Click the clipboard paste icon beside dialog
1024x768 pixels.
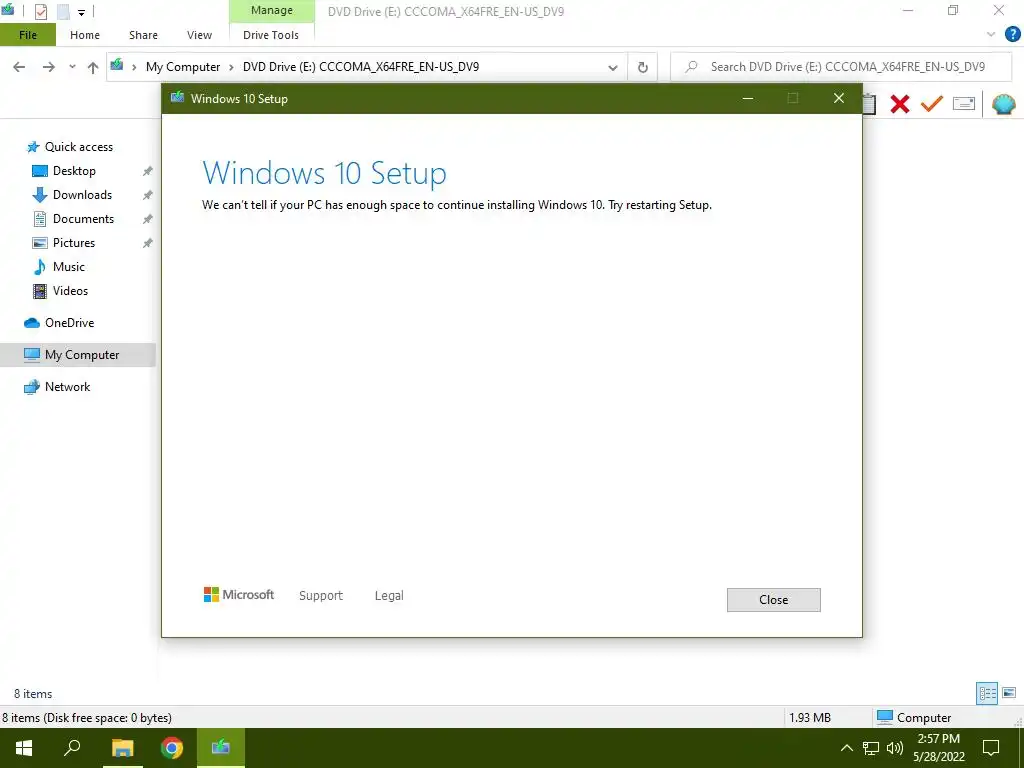(869, 104)
